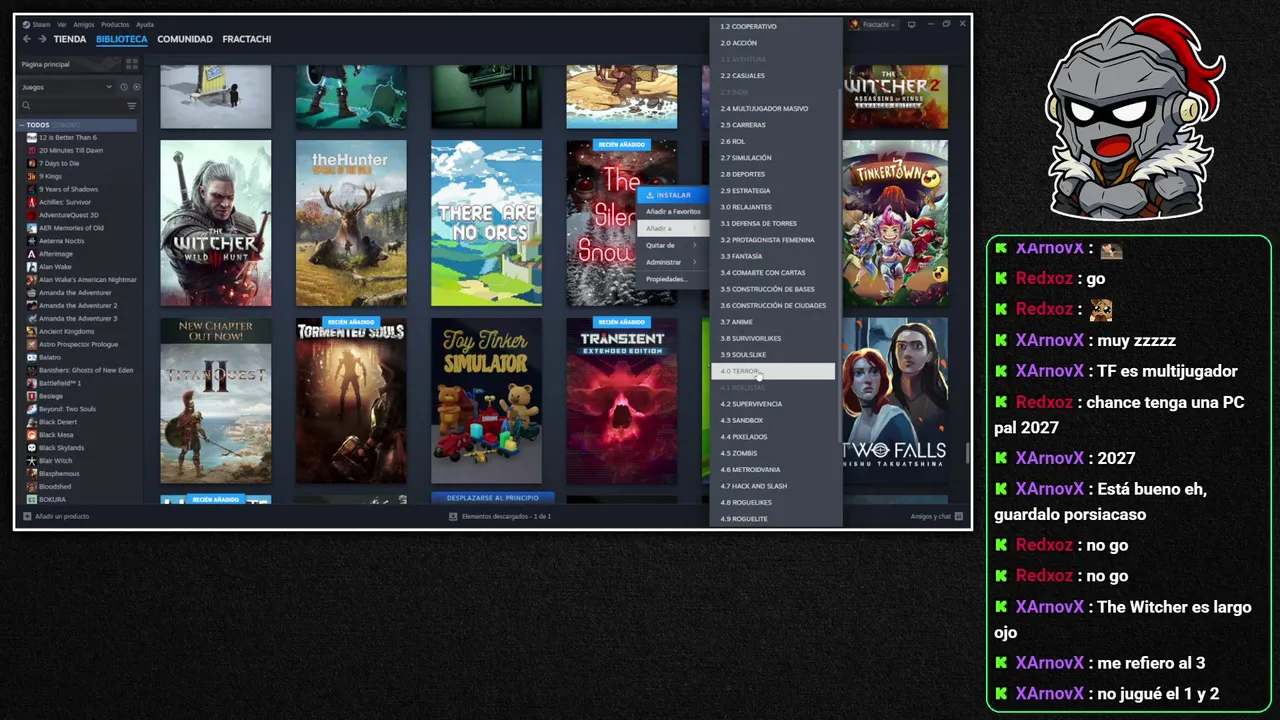
Task: Open Big Picture mode monitor icon
Action: click(911, 24)
